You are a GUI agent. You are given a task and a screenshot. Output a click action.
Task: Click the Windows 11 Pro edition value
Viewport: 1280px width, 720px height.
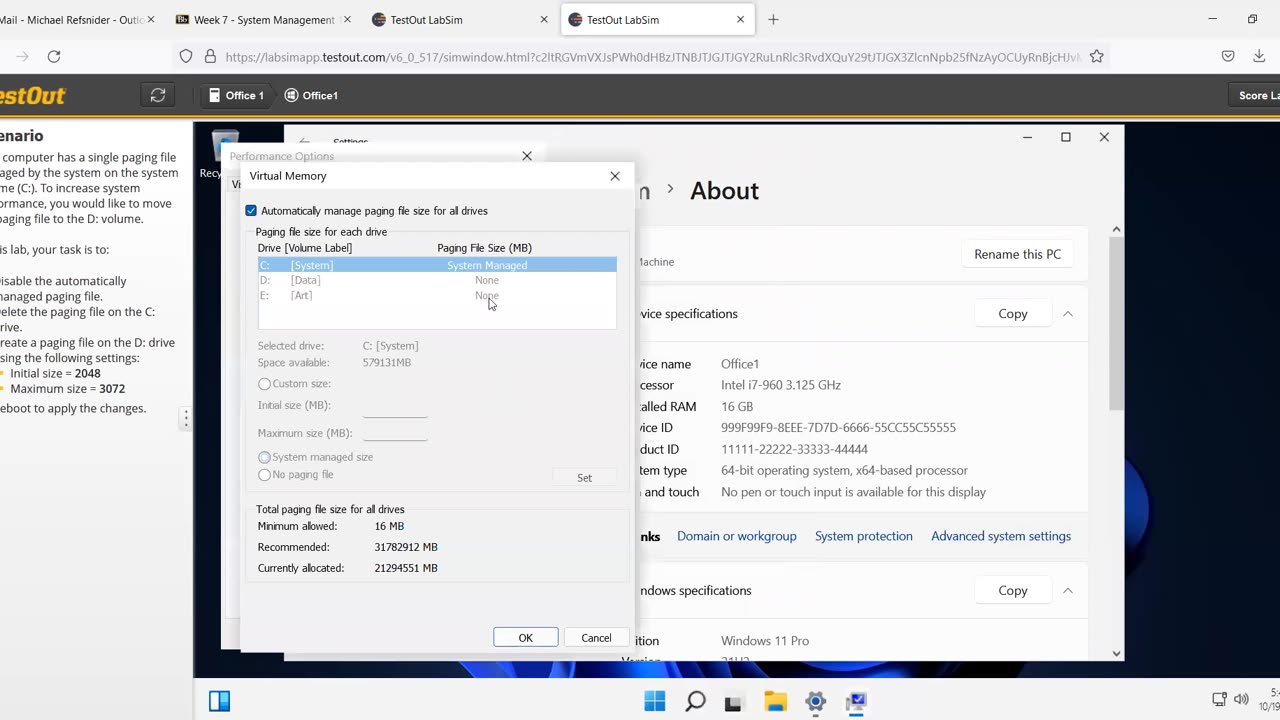pyautogui.click(x=765, y=641)
